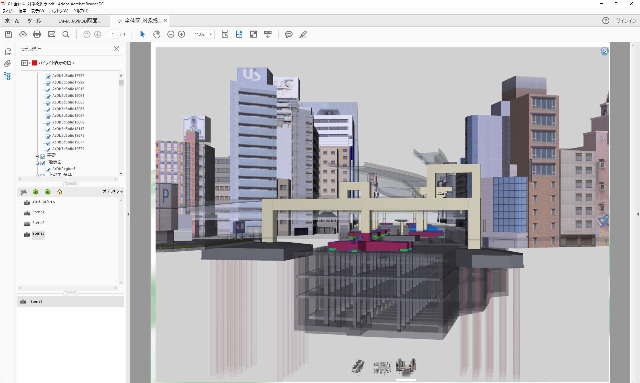Open the ウィンドウ (Window) menu
The height and width of the screenshot is (383, 640).
pos(58,11)
